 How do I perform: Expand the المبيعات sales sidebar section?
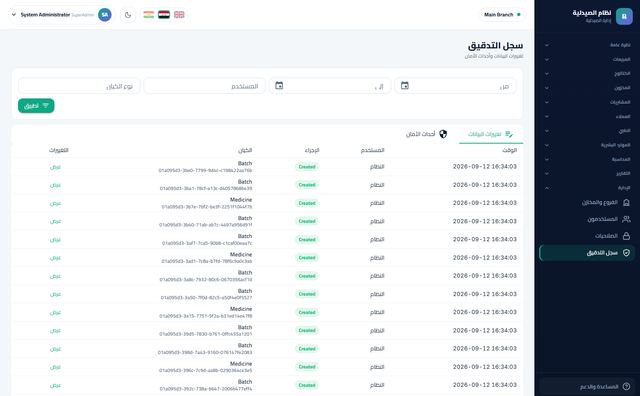pos(587,59)
